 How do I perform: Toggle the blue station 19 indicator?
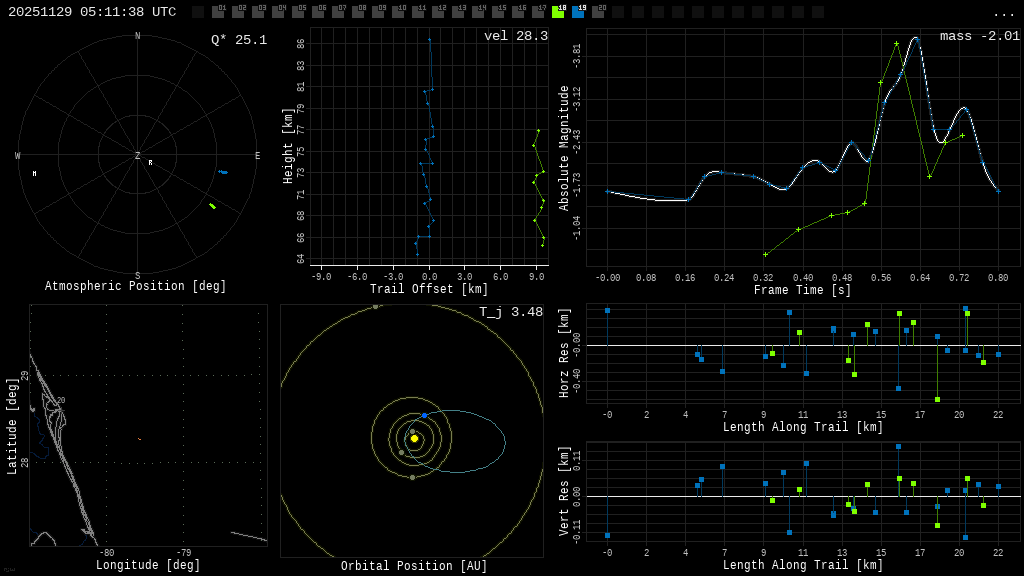coord(578,12)
